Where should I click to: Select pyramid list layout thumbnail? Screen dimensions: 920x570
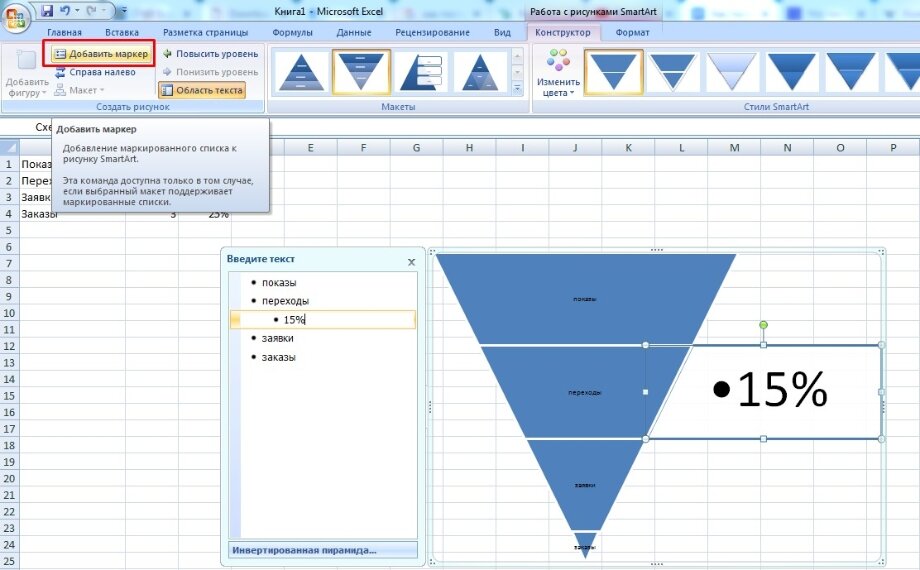point(422,73)
